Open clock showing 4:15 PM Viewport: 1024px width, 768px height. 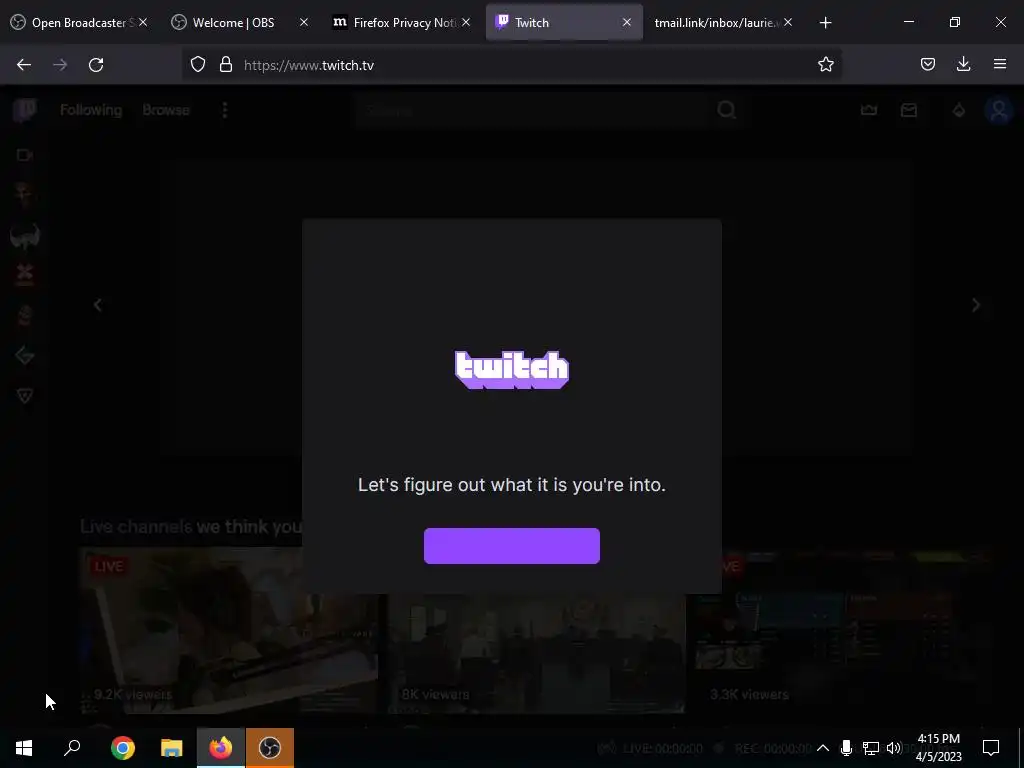[x=938, y=748]
